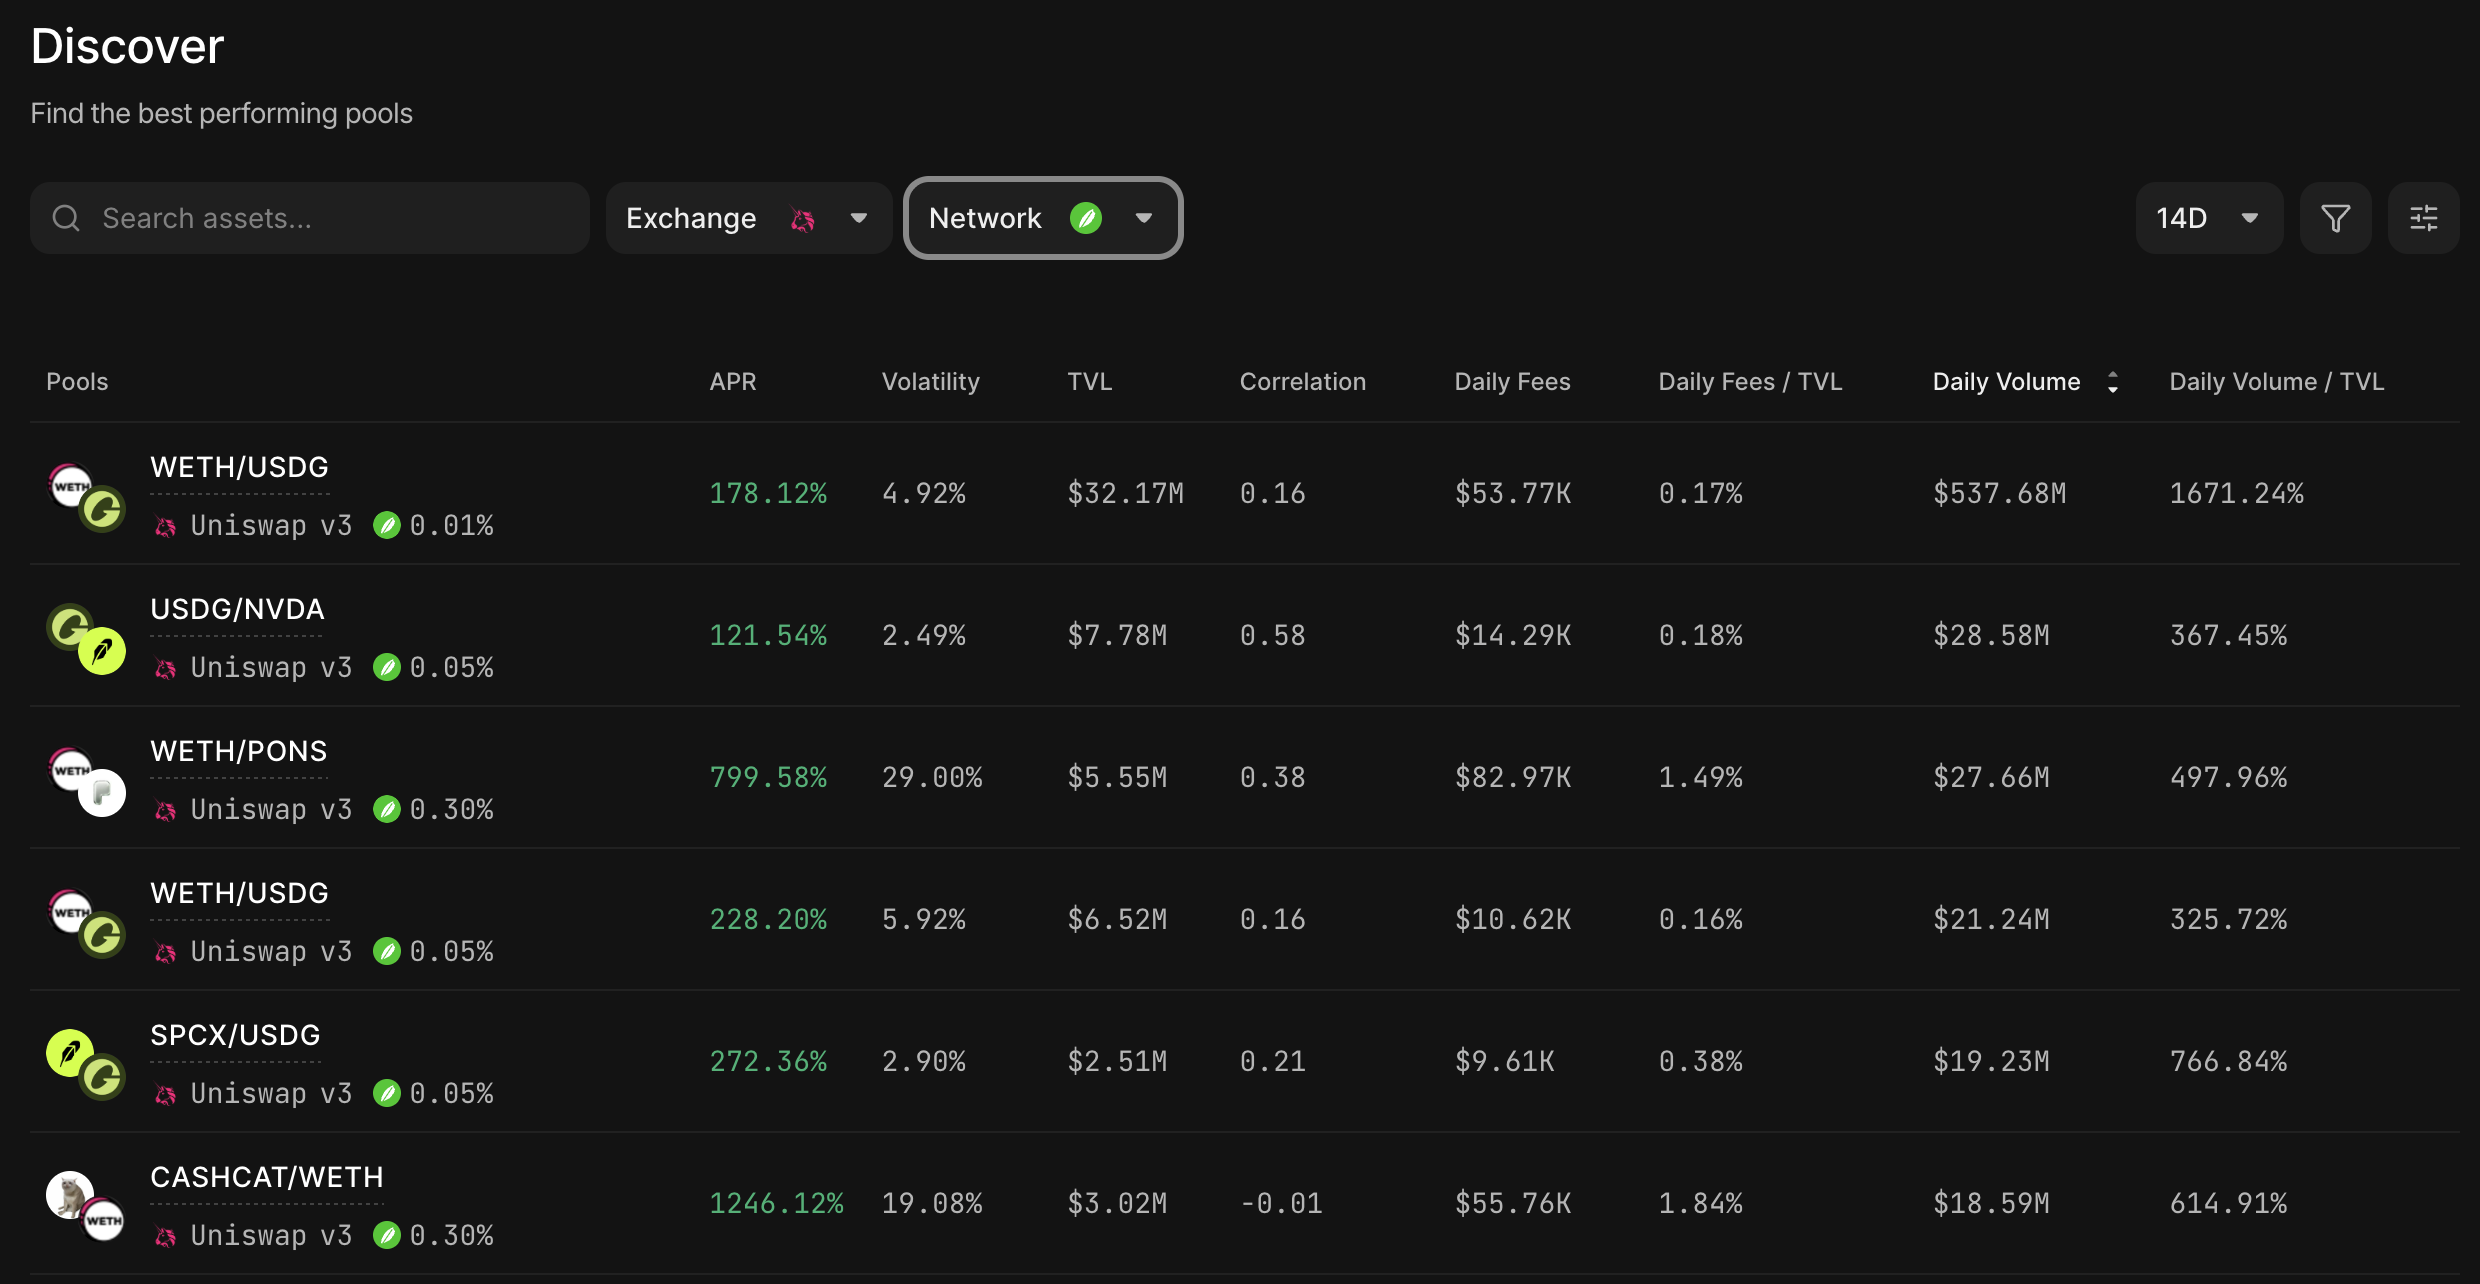2480x1284 pixels.
Task: Open the 14D time period dropdown
Action: click(2209, 218)
